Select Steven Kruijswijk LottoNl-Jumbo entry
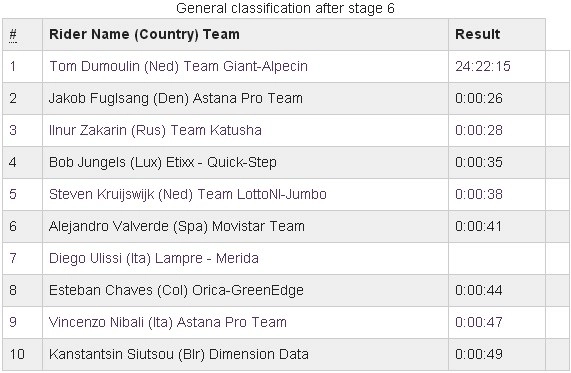The width and height of the screenshot is (571, 373). 188,195
